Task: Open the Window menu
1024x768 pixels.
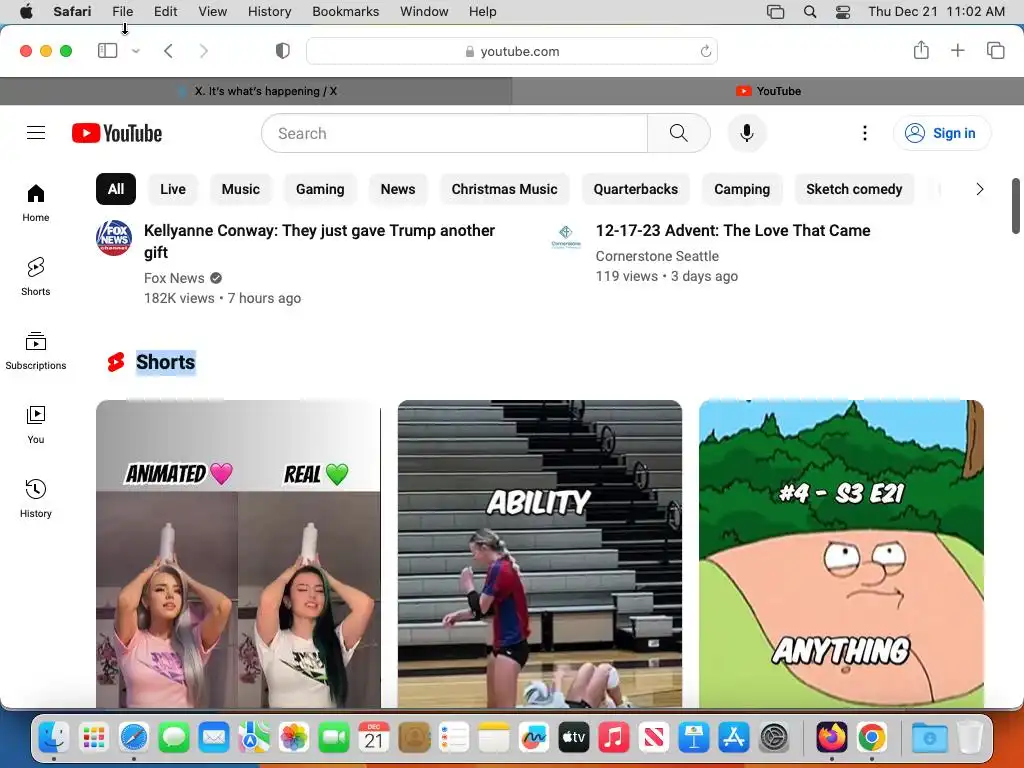Action: click(424, 12)
